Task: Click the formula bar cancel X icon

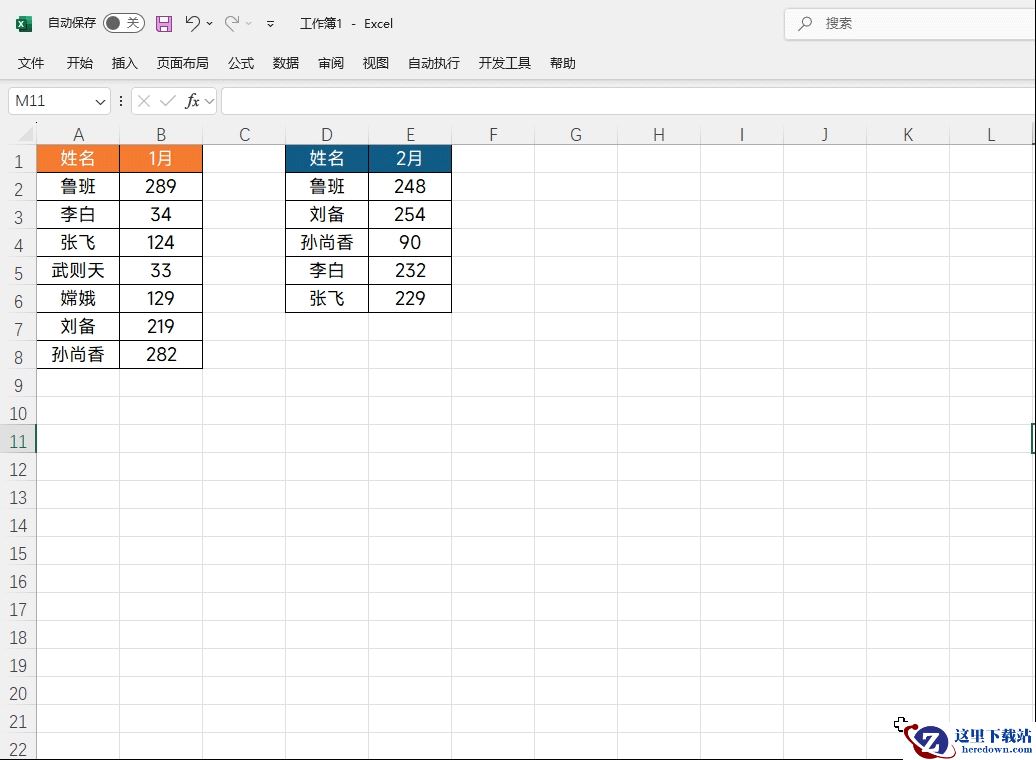Action: (144, 101)
